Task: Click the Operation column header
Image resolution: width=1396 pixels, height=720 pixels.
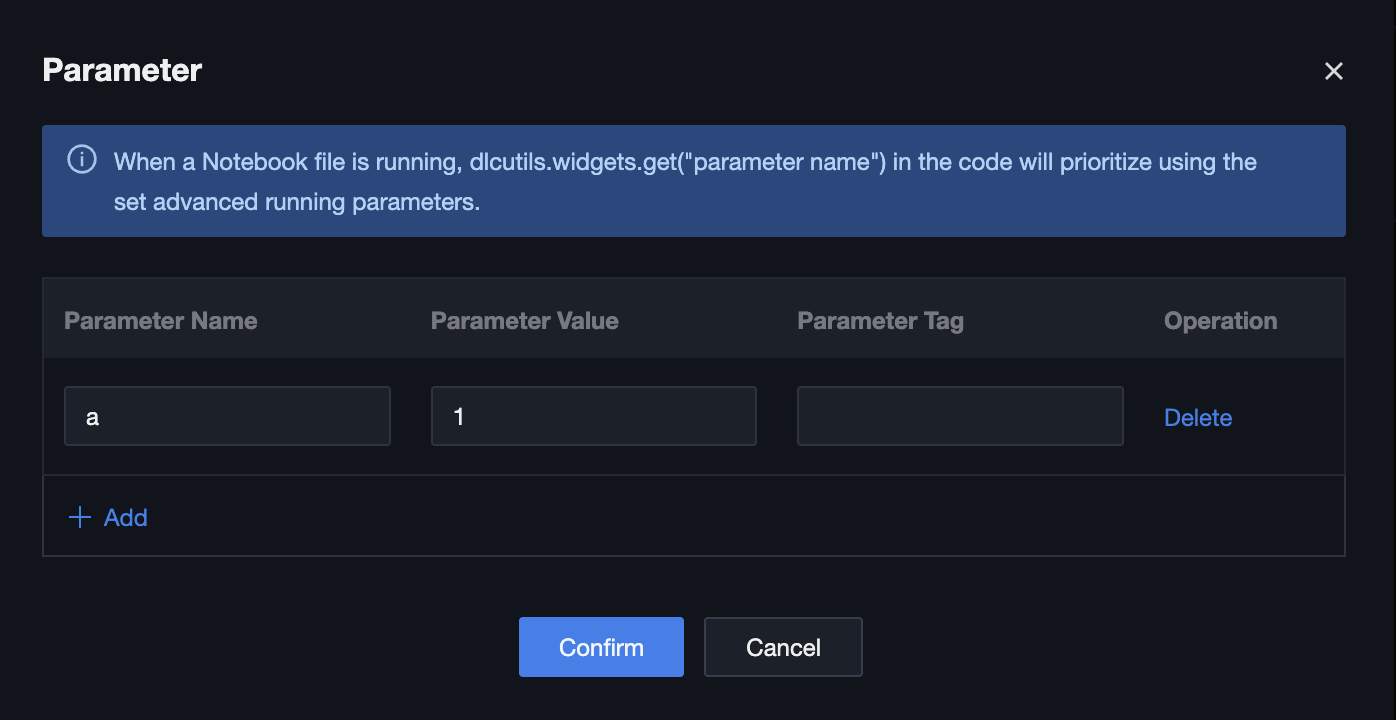Action: (x=1220, y=321)
